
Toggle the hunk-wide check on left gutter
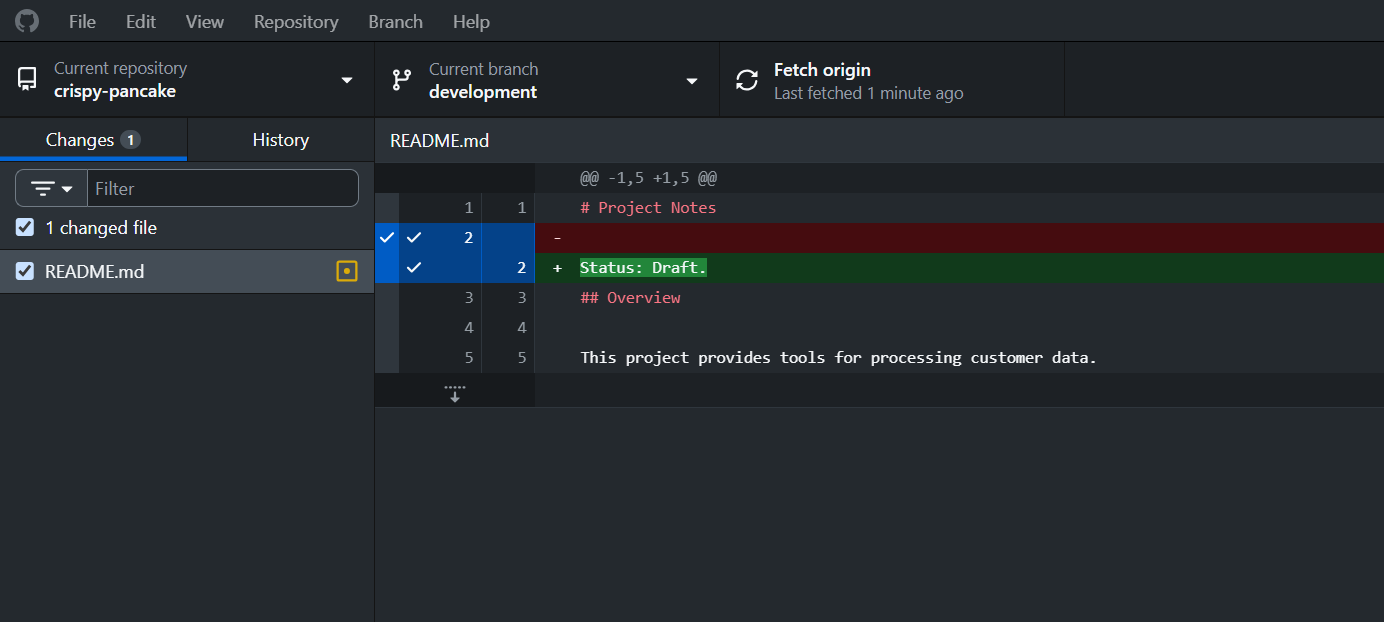point(387,238)
